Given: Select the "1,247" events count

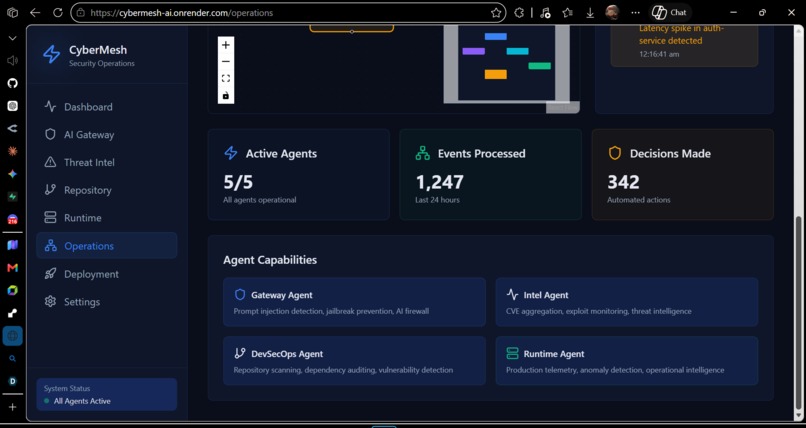Looking at the screenshot, I should (439, 182).
